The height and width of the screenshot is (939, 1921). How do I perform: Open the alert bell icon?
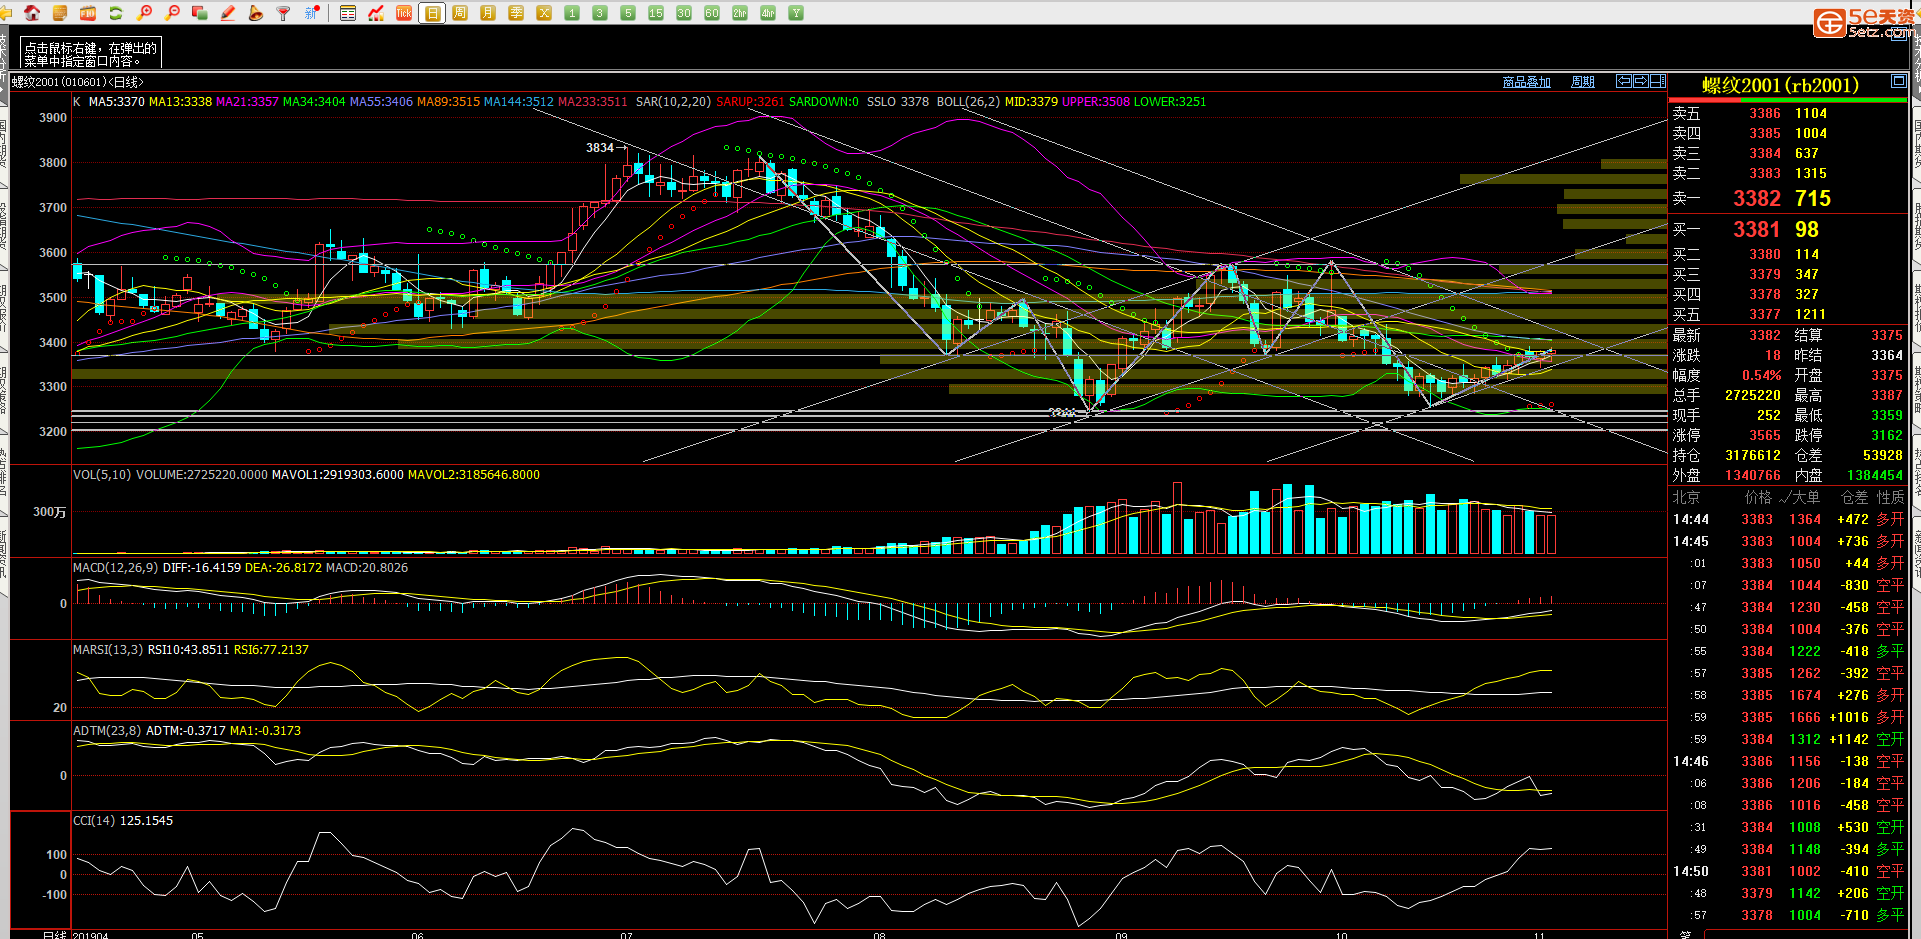256,13
